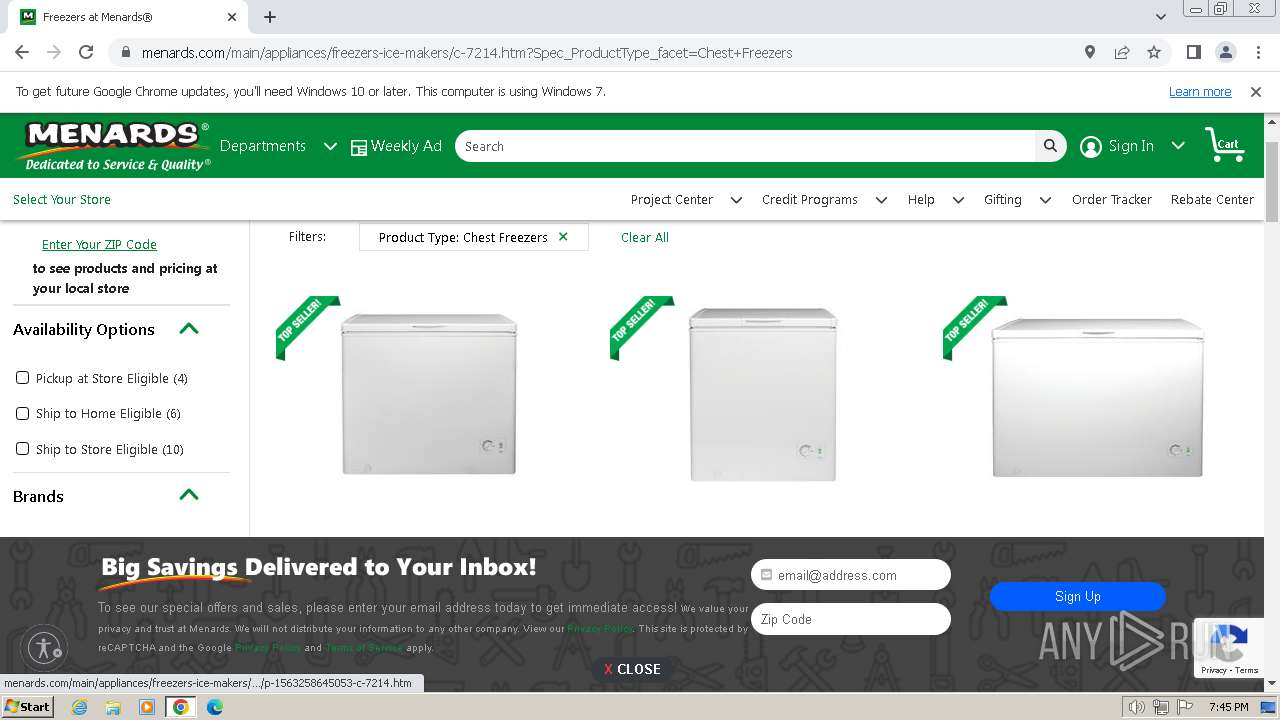
Task: Open Rebate Center
Action: [1212, 200]
